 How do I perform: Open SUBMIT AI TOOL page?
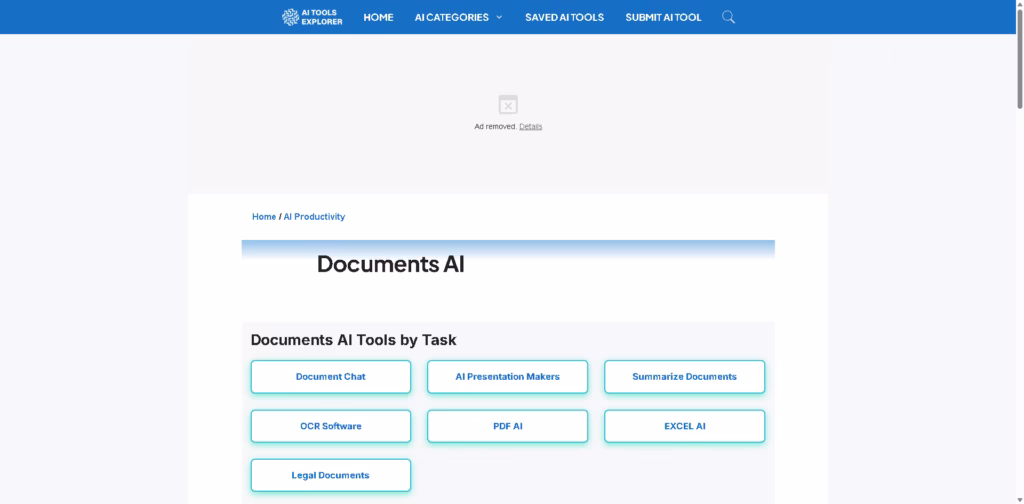(663, 17)
